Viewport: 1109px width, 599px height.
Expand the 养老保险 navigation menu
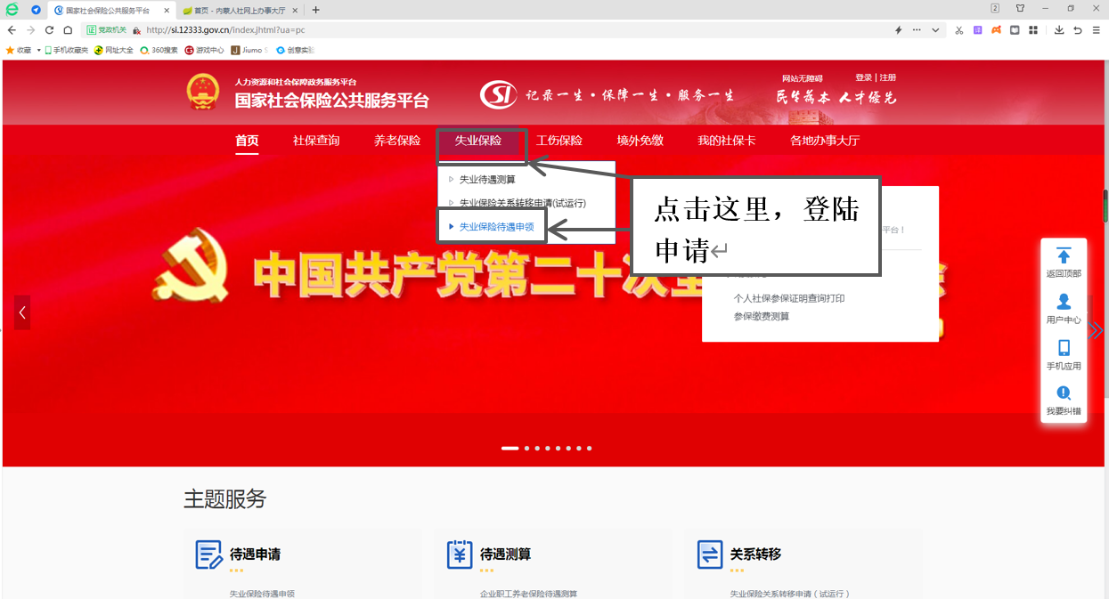[397, 140]
